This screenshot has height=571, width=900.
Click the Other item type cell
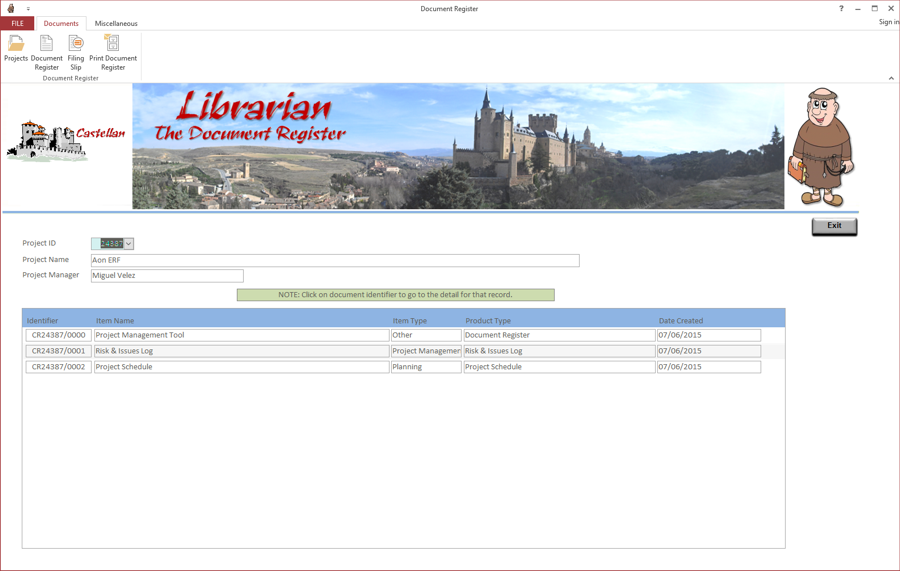[426, 335]
